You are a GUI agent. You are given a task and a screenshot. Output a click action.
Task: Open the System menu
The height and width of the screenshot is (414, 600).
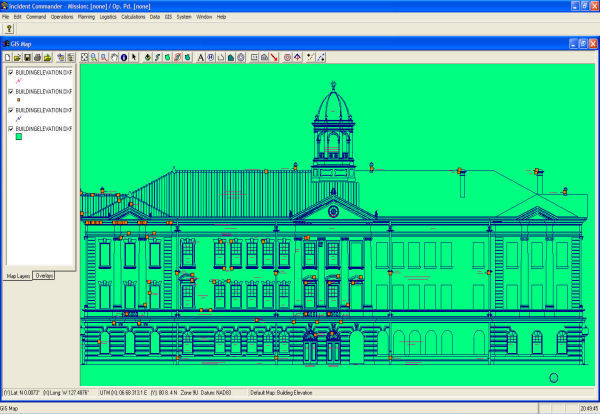point(184,17)
